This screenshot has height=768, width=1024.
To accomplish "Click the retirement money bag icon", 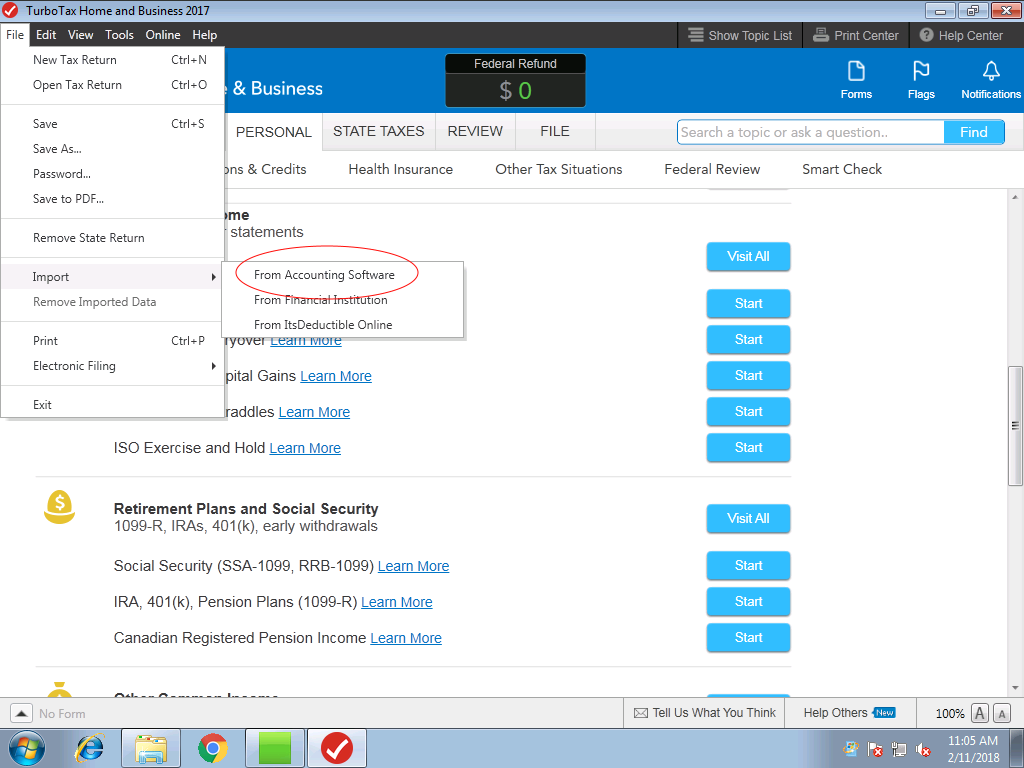I will pos(59,507).
